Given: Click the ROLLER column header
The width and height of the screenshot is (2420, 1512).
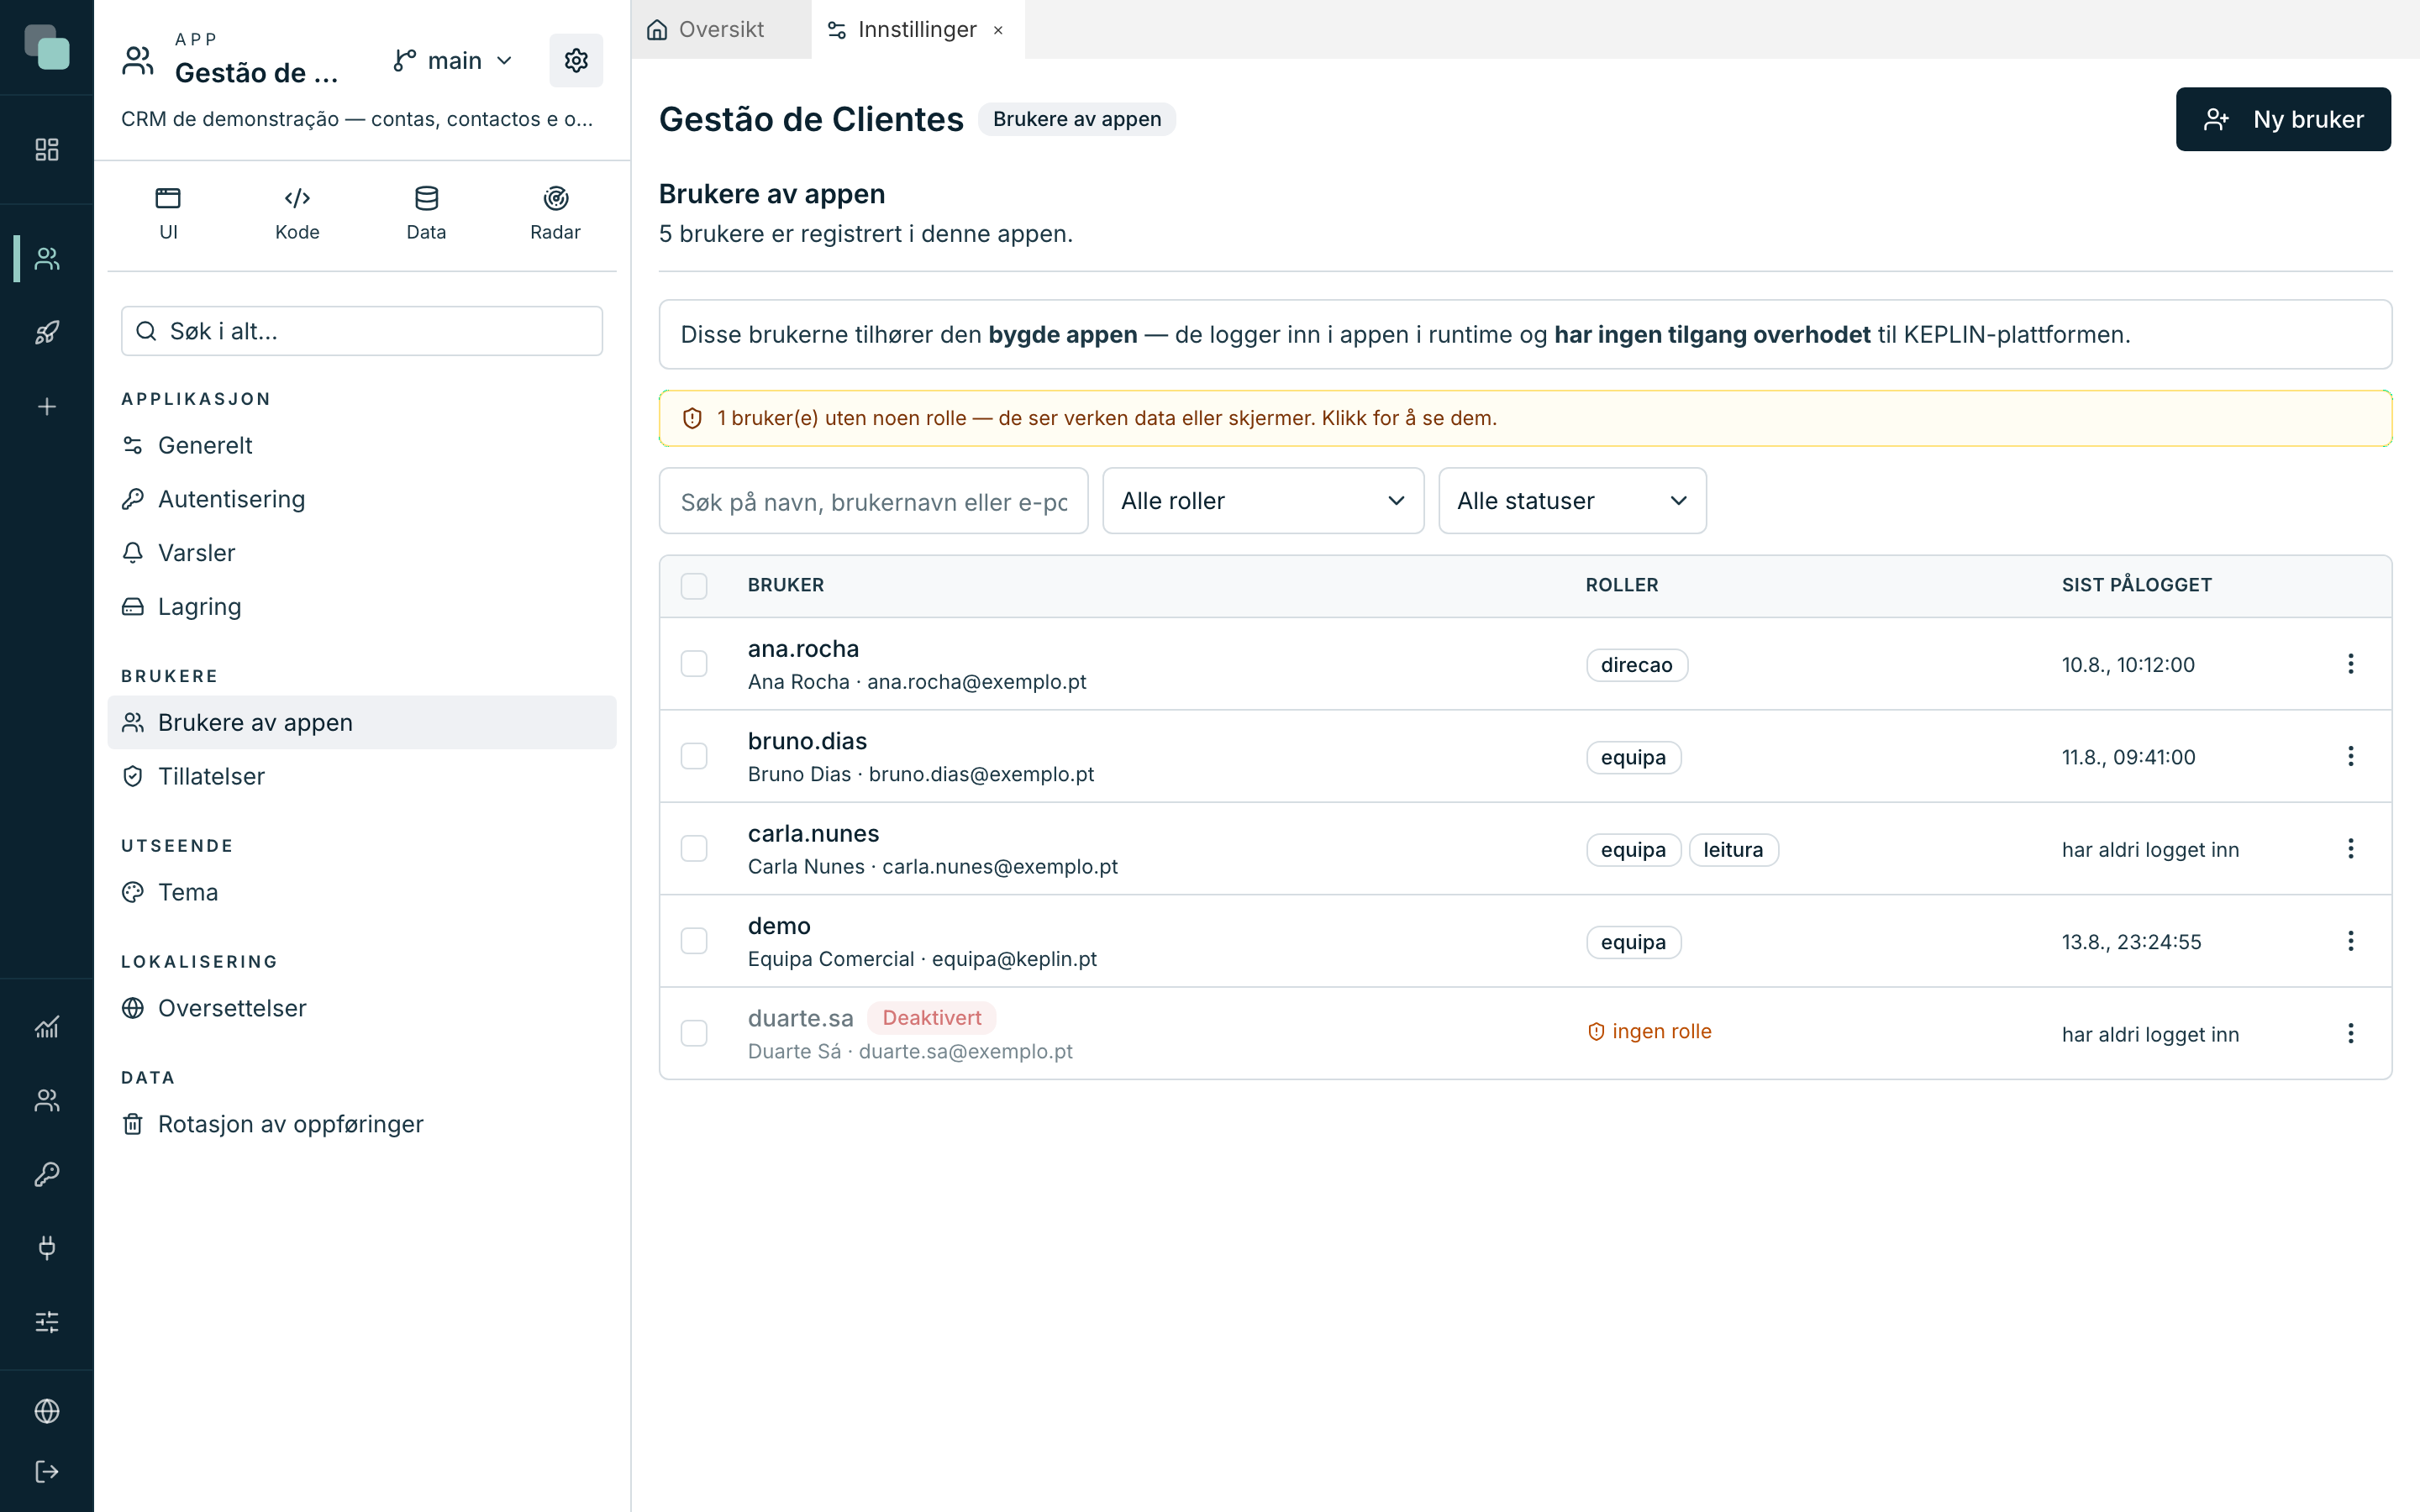Looking at the screenshot, I should (x=1622, y=585).
